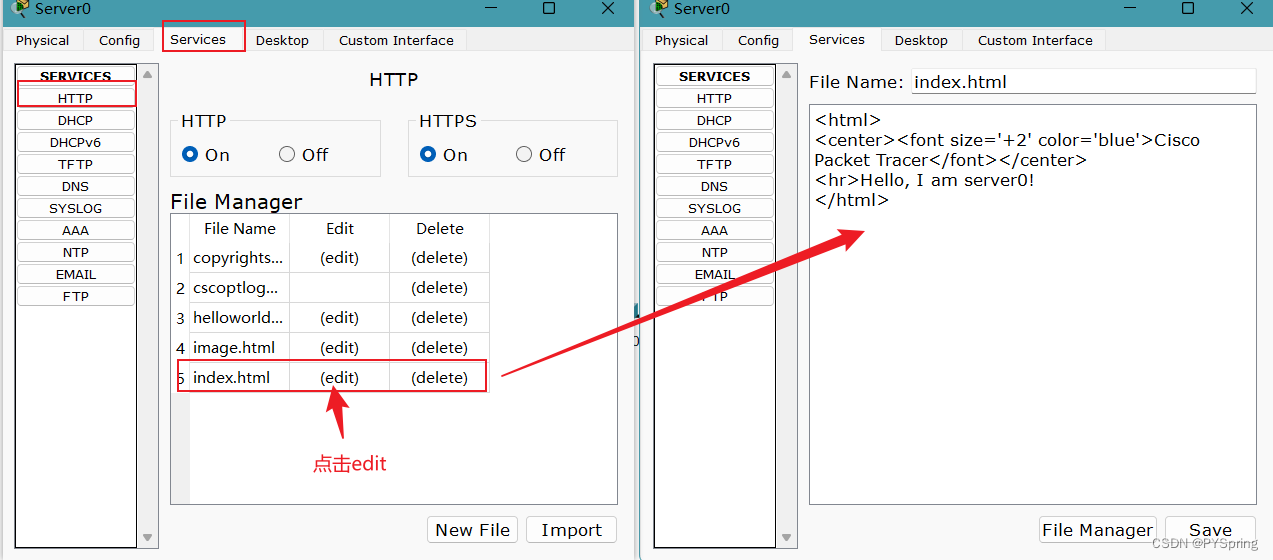Delete the cscoptlog file entry
This screenshot has width=1273, height=560.
click(440, 288)
